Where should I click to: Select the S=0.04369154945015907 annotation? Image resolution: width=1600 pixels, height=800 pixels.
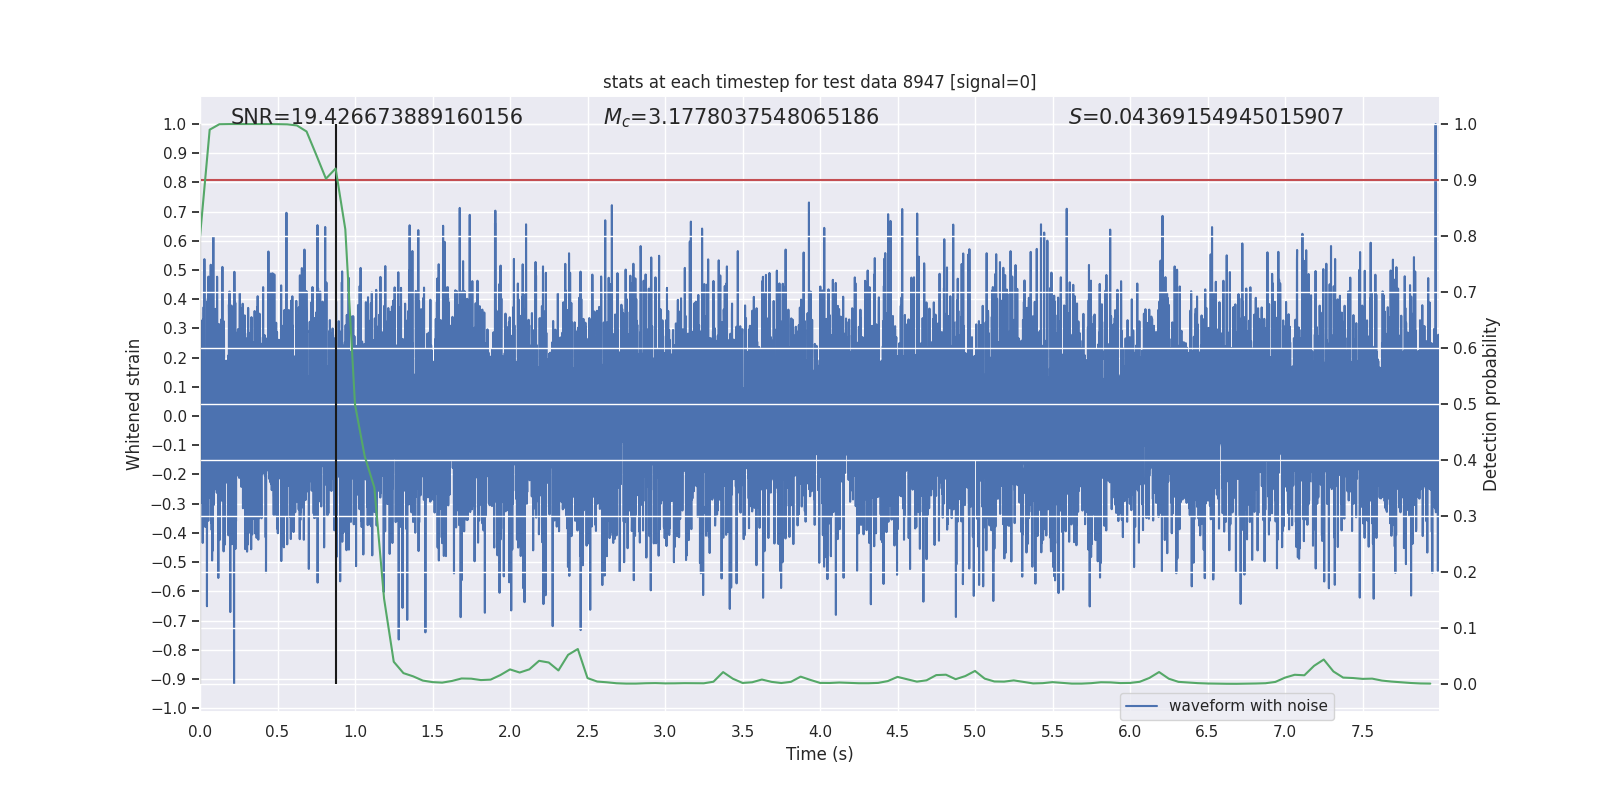pos(1206,117)
